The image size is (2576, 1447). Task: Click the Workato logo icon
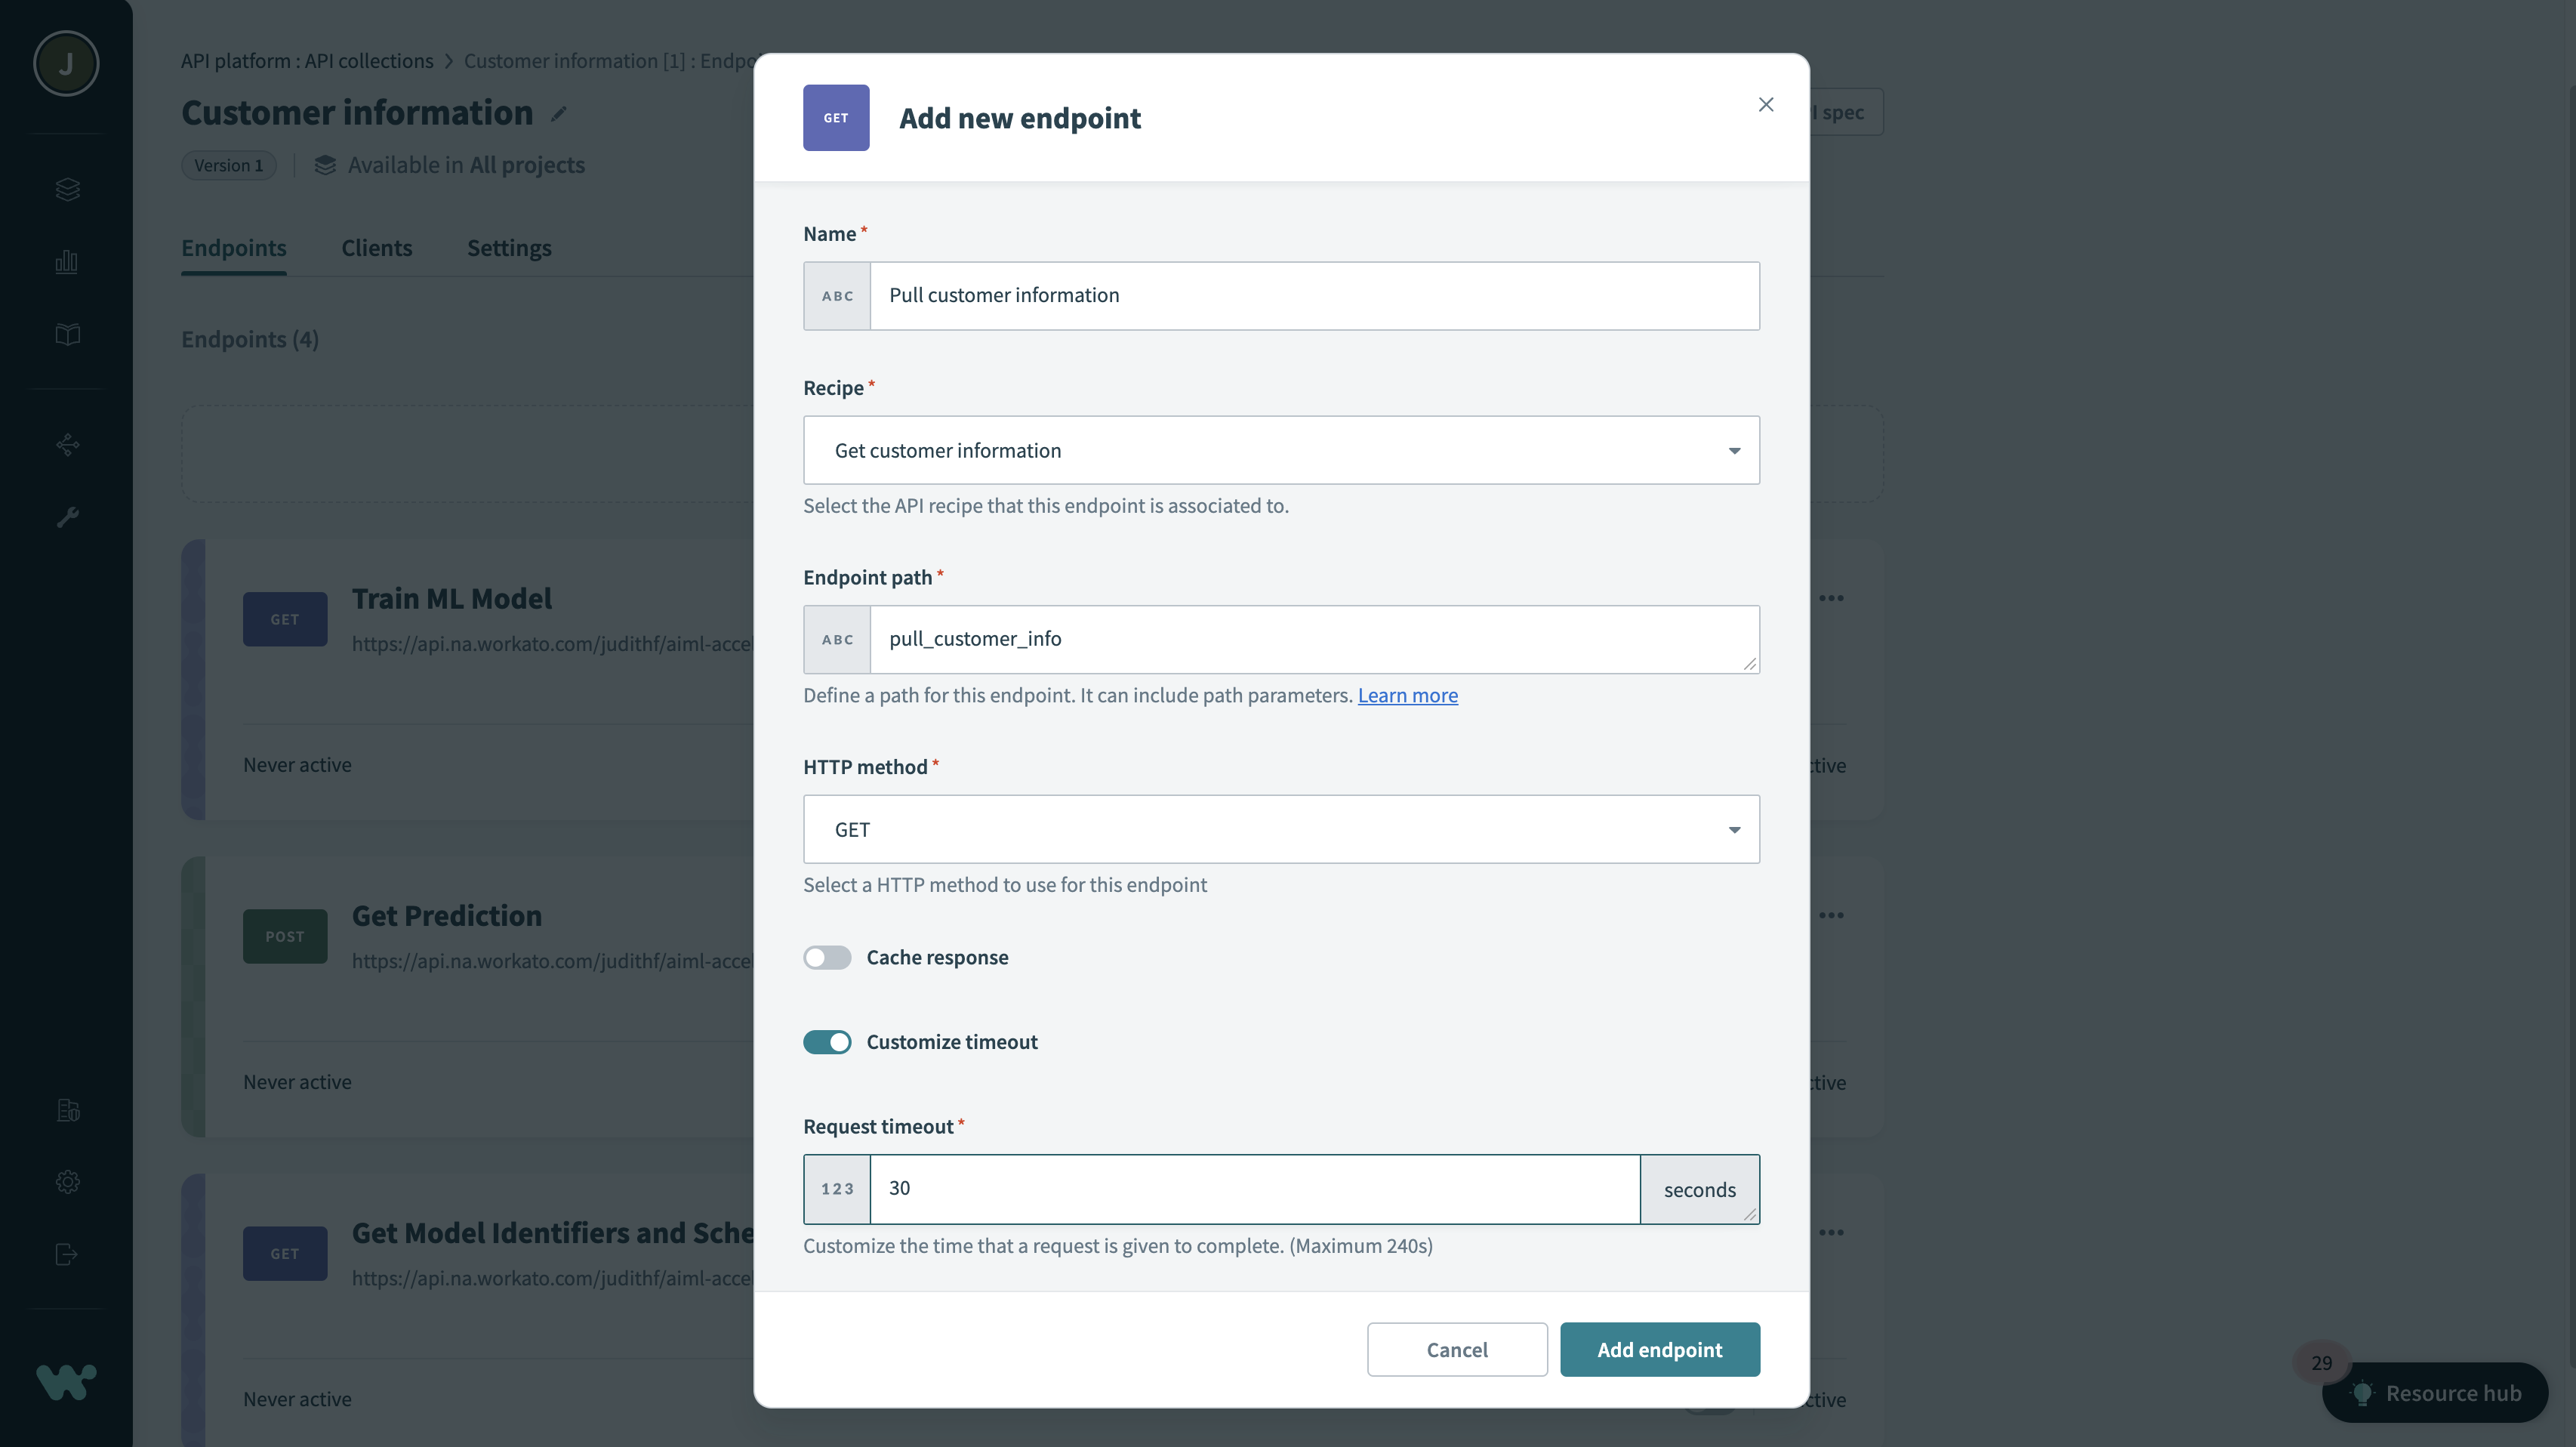(66, 1382)
